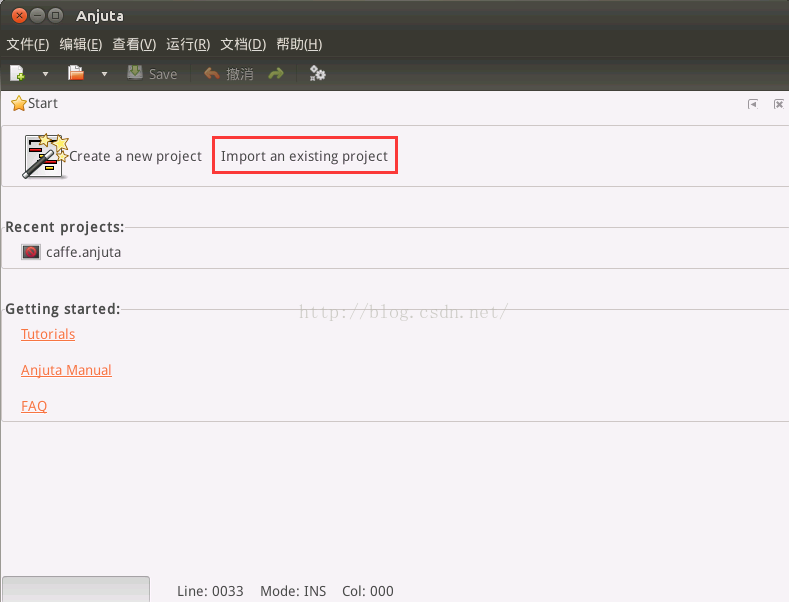Minimize the Anjuta window
Image resolution: width=789 pixels, height=602 pixels.
[38, 16]
